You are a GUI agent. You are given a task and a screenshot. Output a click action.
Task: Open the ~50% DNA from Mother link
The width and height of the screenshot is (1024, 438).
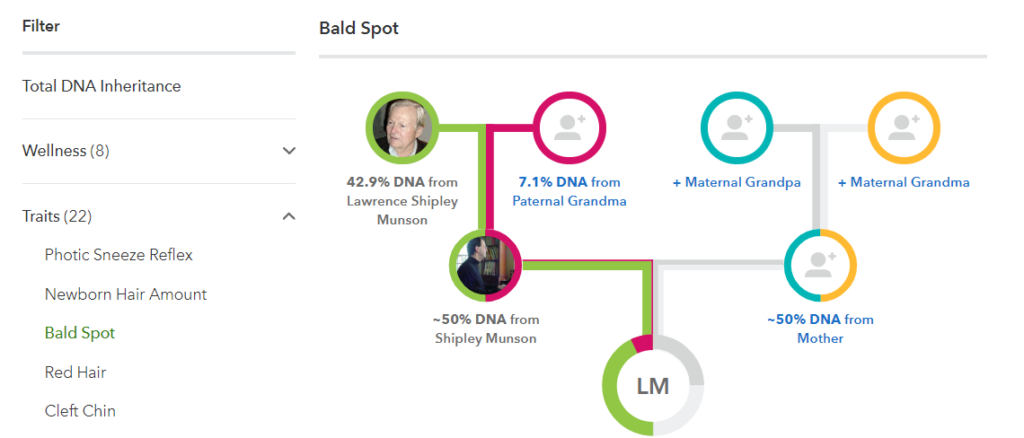820,329
